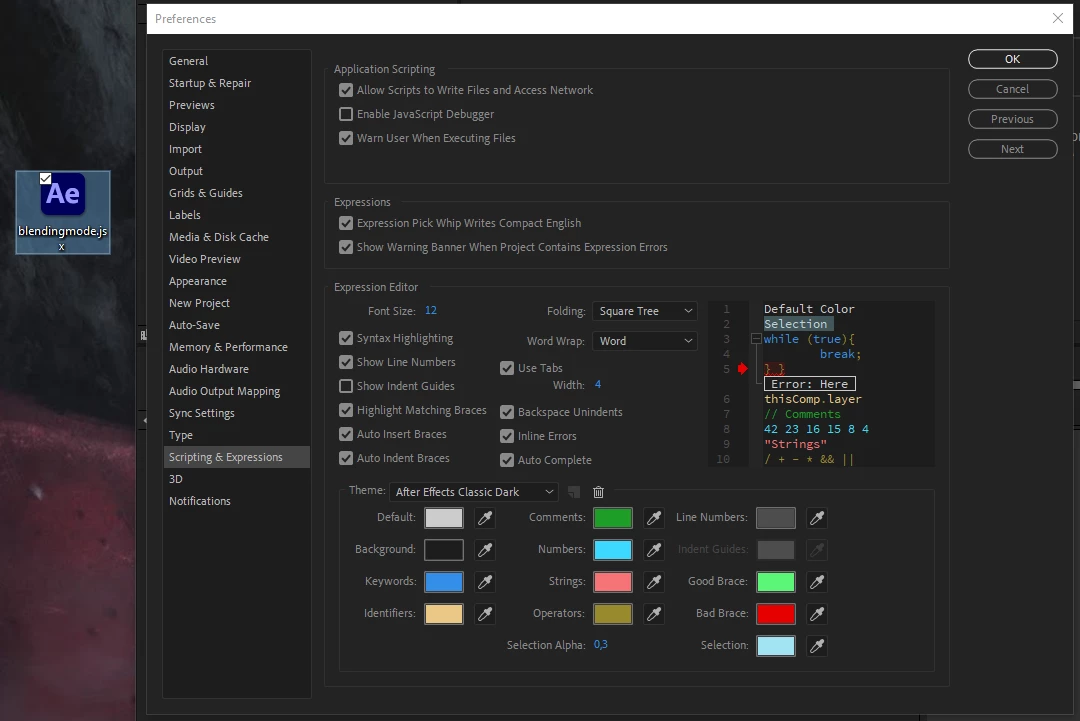Click the Font Size value 12
The height and width of the screenshot is (721, 1080).
coord(430,311)
